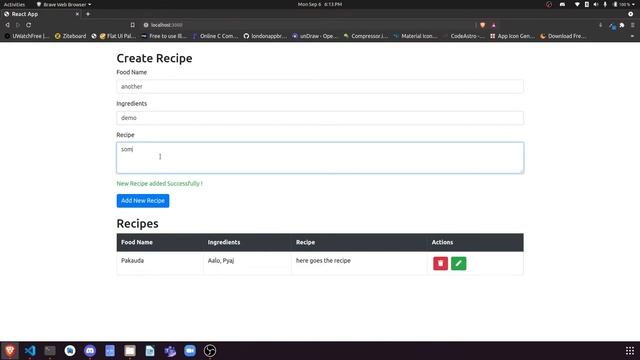The height and width of the screenshot is (360, 640).
Task: Open the Compressor bookmark
Action: coord(365,36)
